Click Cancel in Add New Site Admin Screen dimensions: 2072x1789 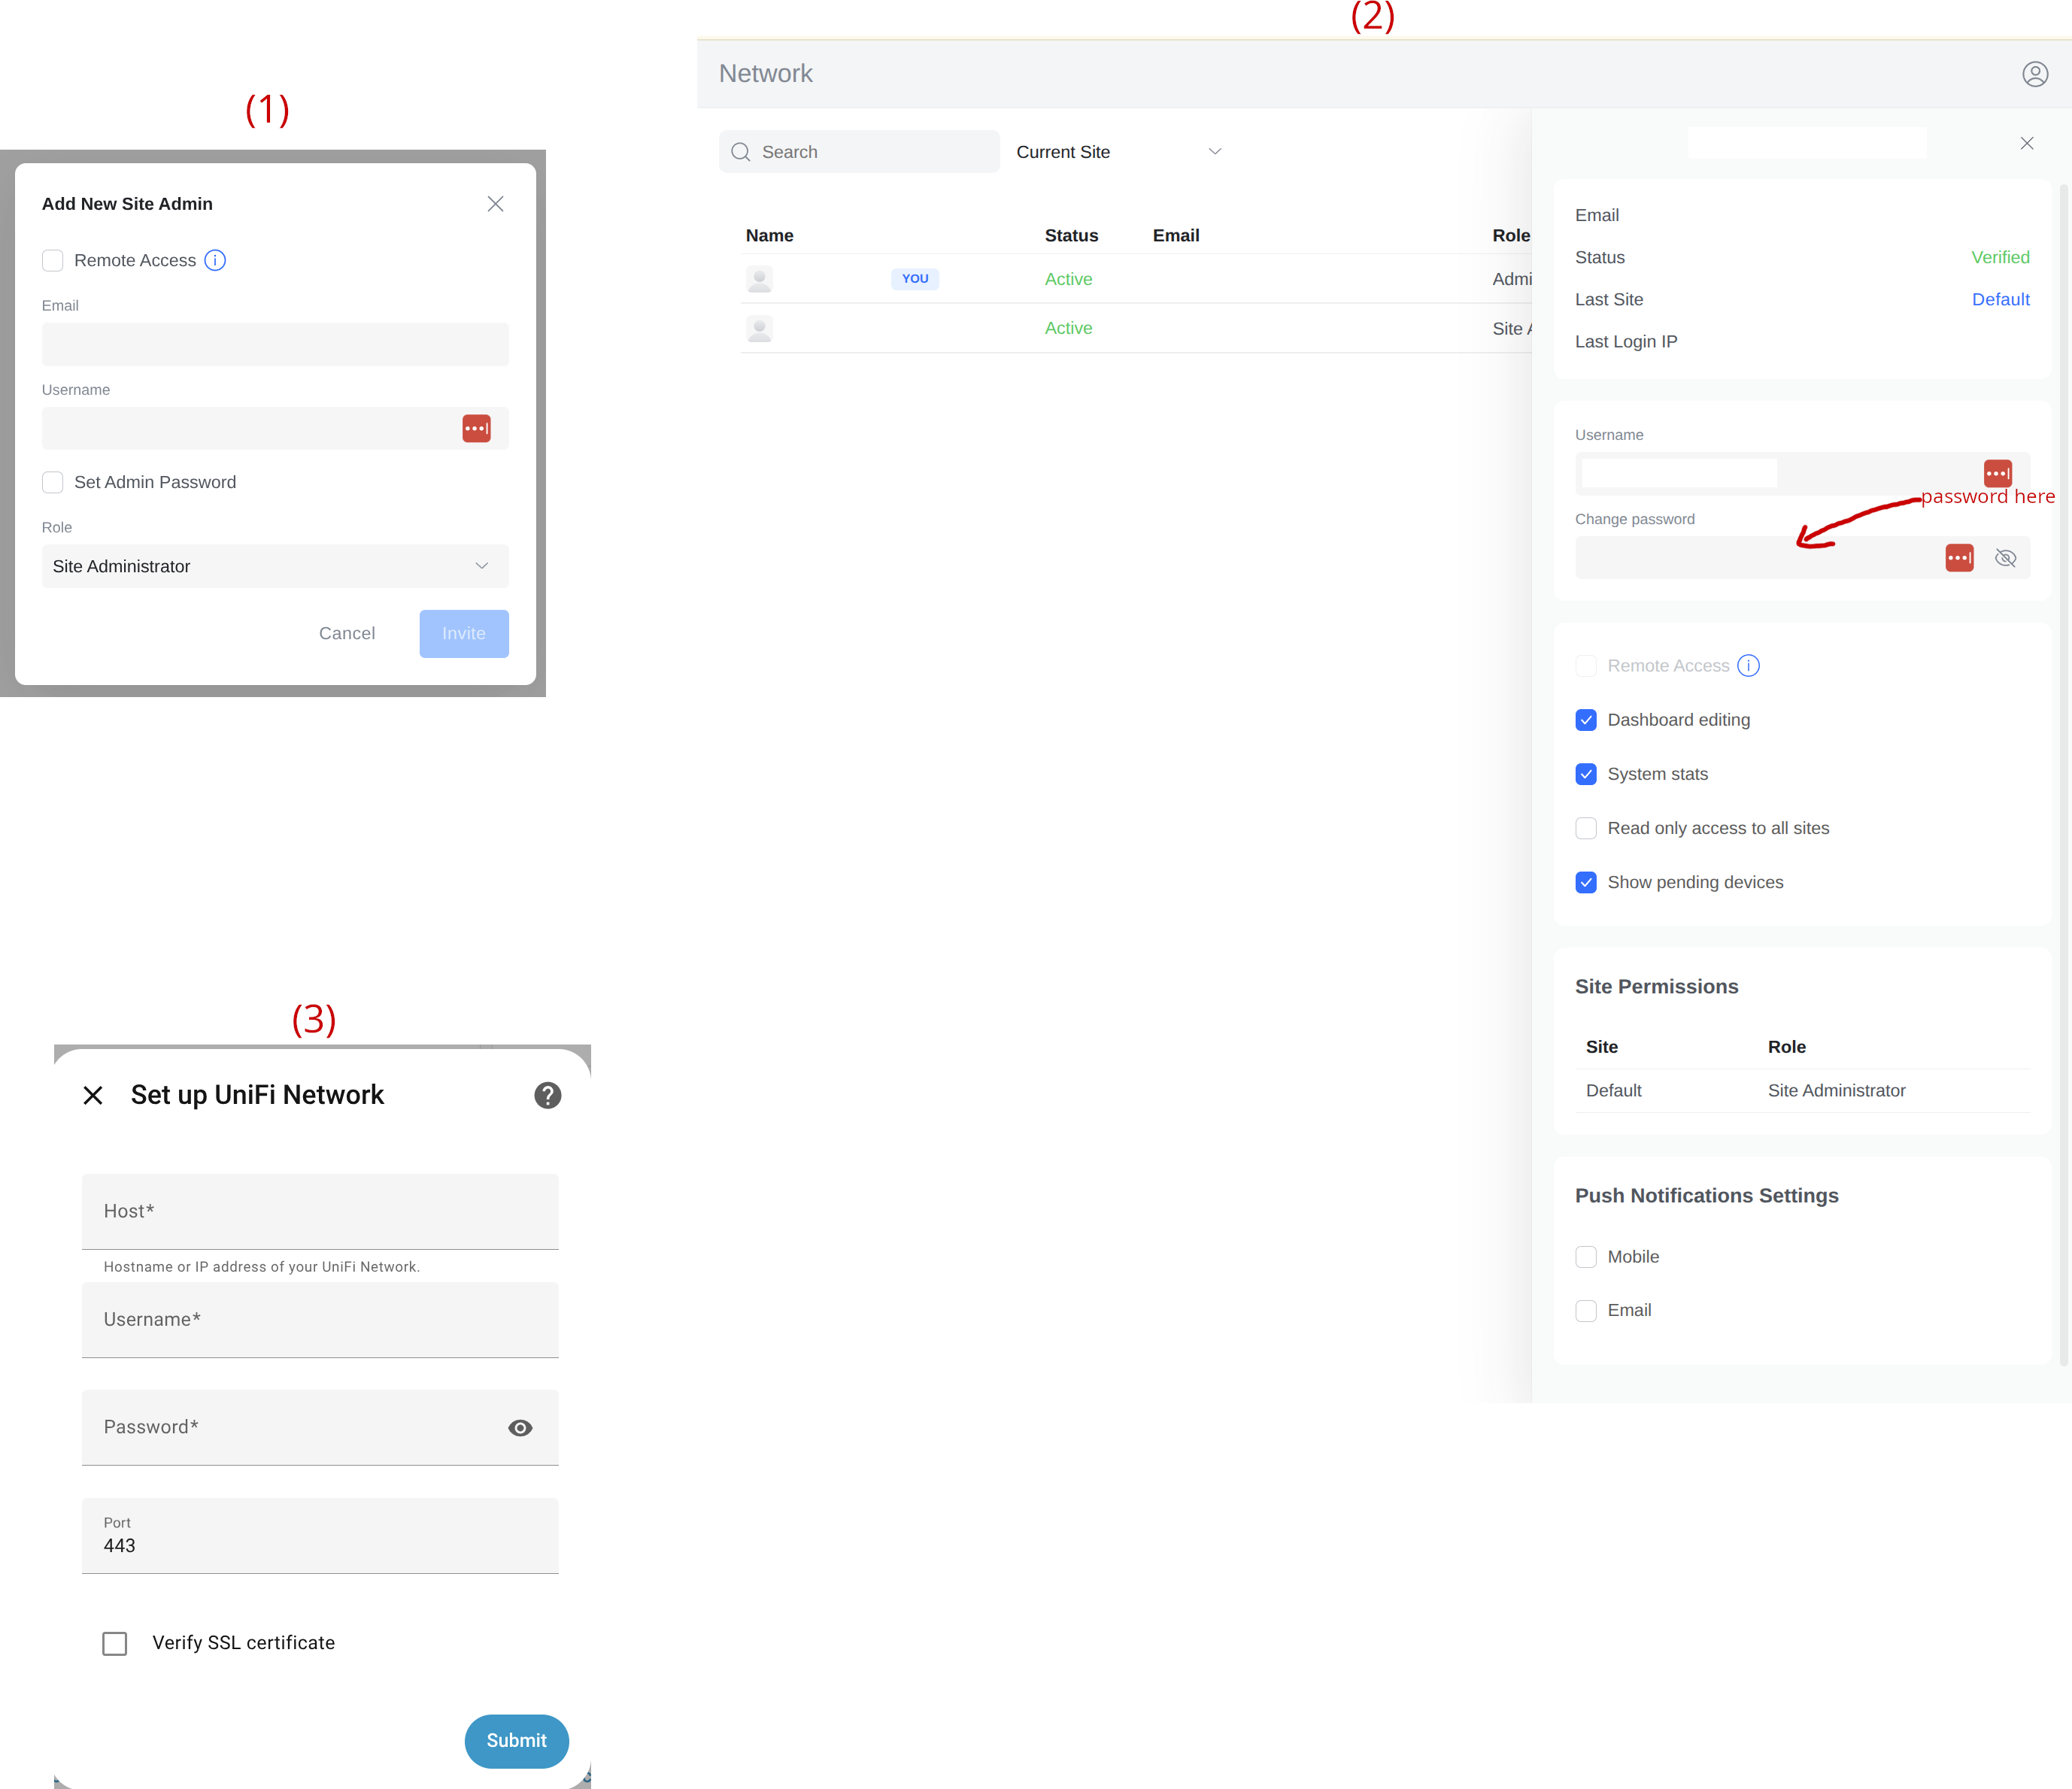coord(347,633)
